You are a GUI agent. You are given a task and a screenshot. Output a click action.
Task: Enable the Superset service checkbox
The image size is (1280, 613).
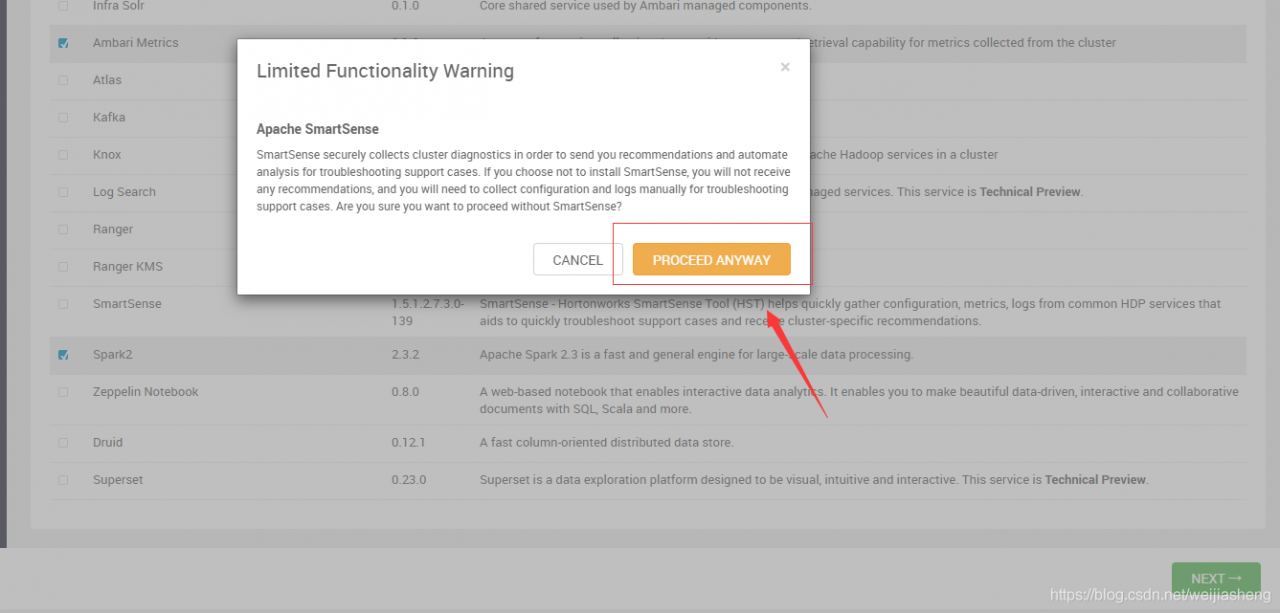pos(64,480)
